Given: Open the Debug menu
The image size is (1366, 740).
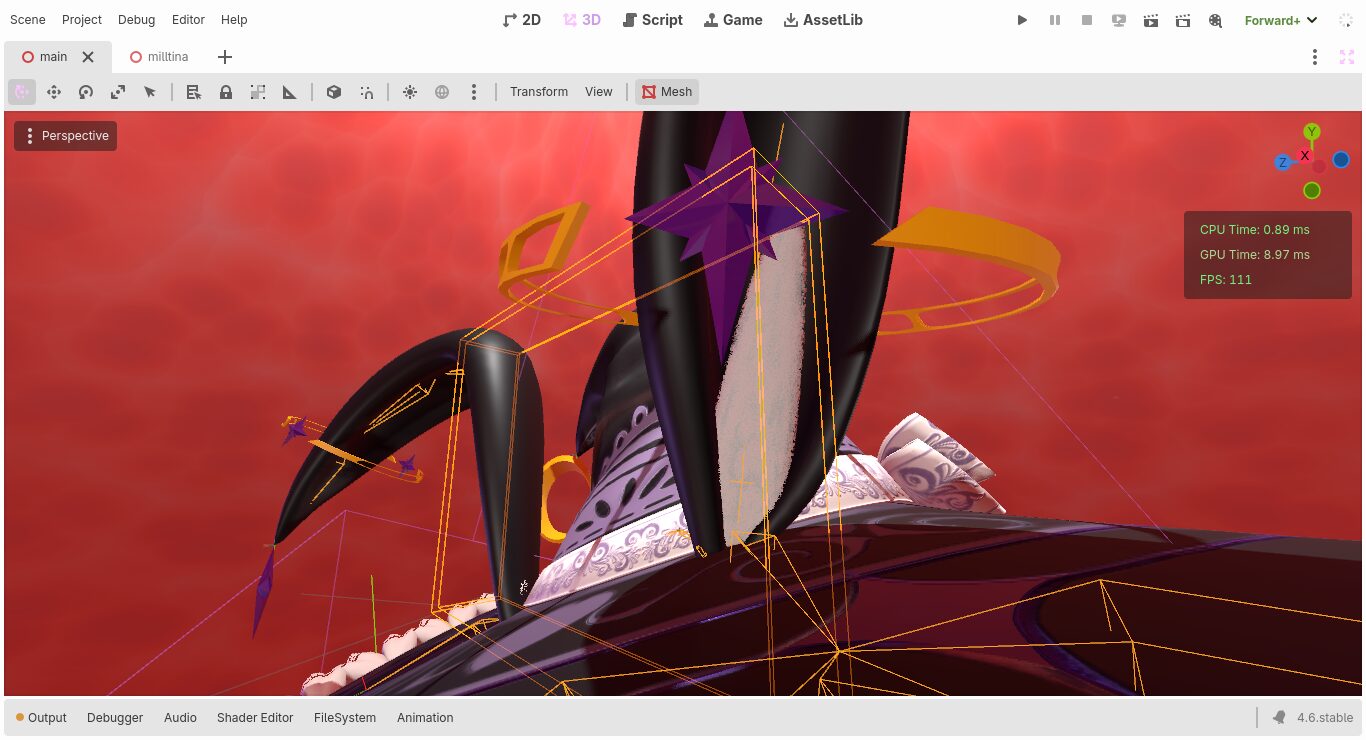Looking at the screenshot, I should click(137, 20).
